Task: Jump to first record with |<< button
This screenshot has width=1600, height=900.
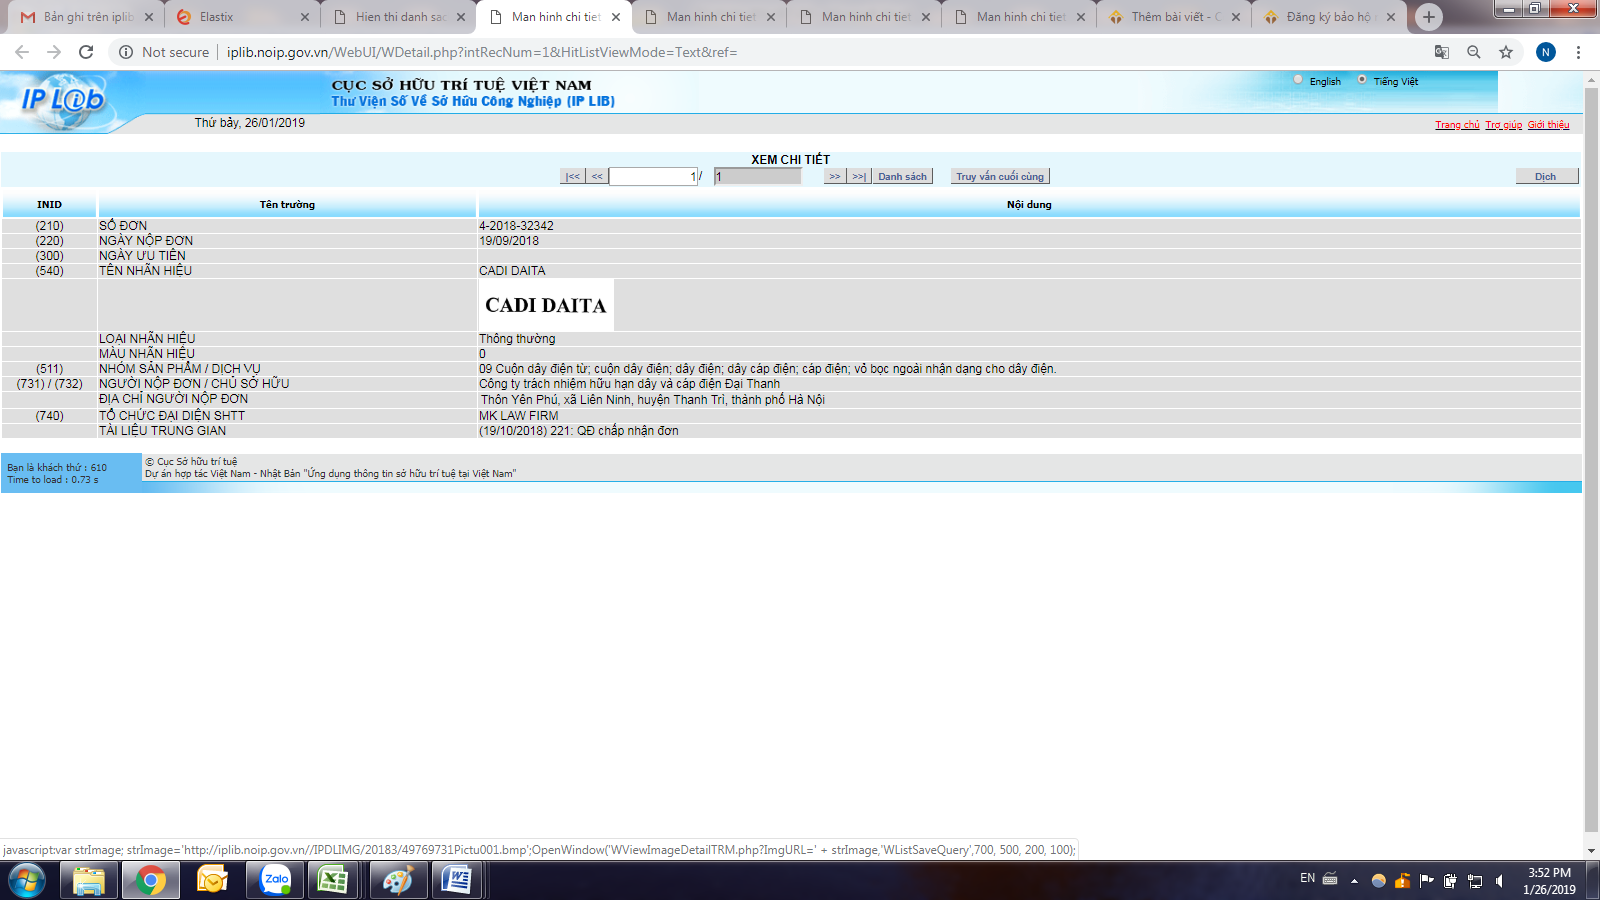Action: [x=572, y=176]
